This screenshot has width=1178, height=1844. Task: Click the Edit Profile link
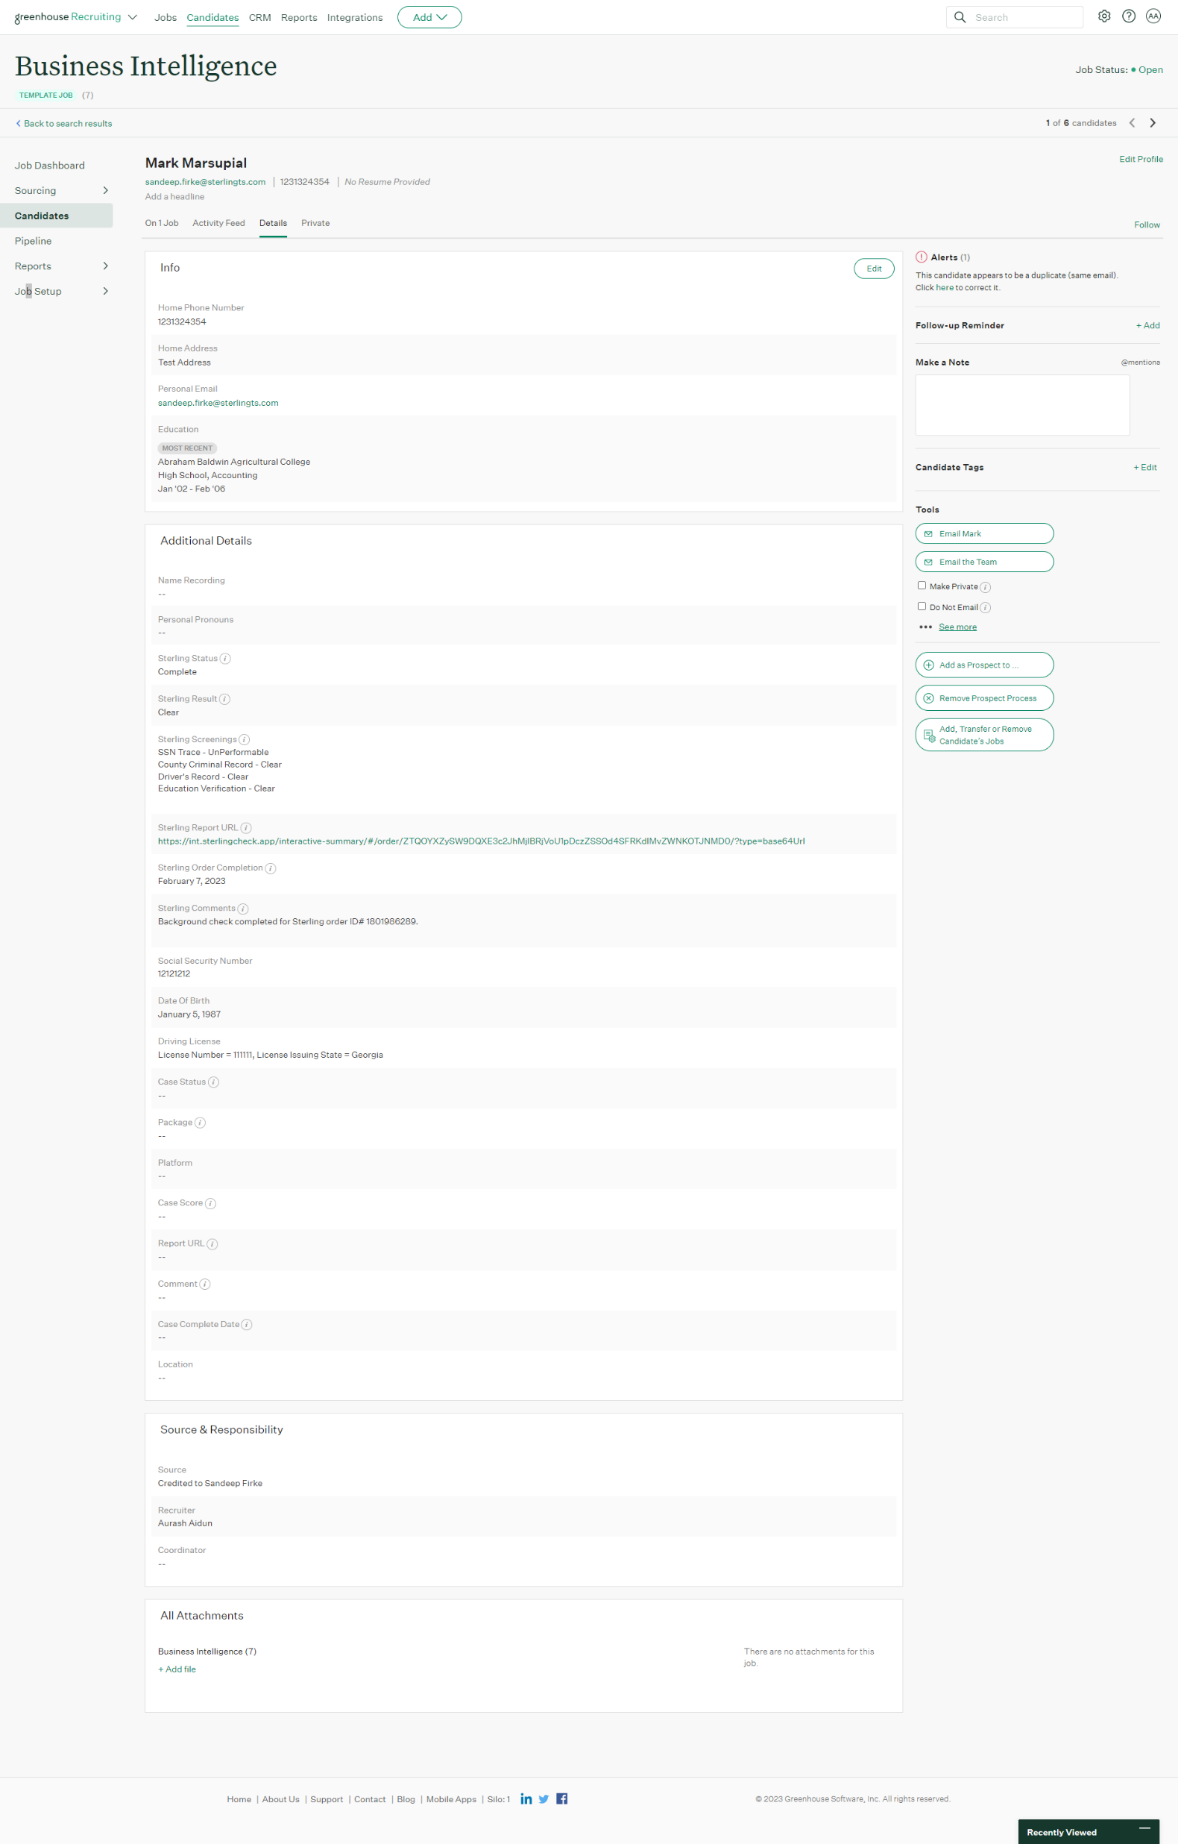1141,159
